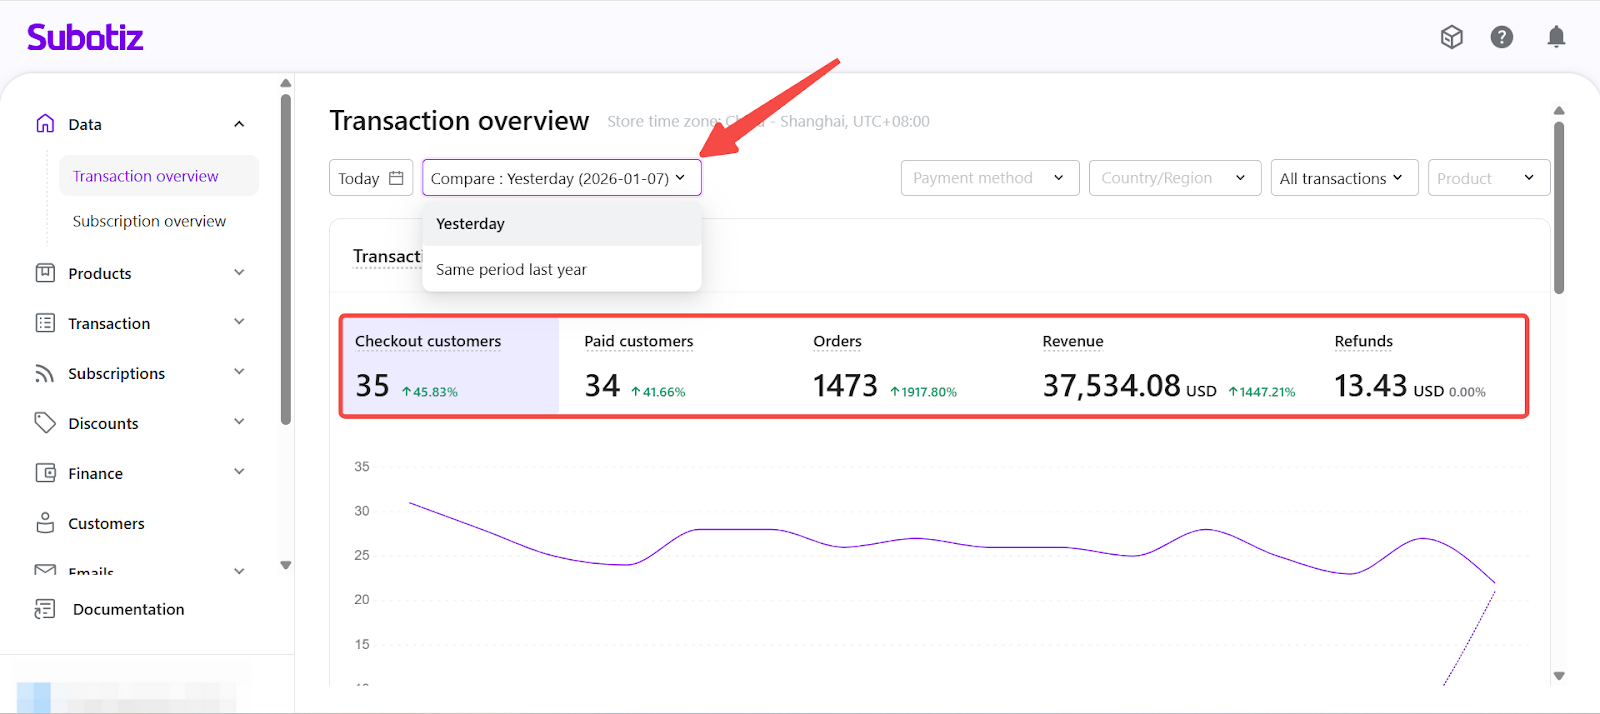Open the Today date picker
Screen dimensions: 1600x714
pos(370,178)
